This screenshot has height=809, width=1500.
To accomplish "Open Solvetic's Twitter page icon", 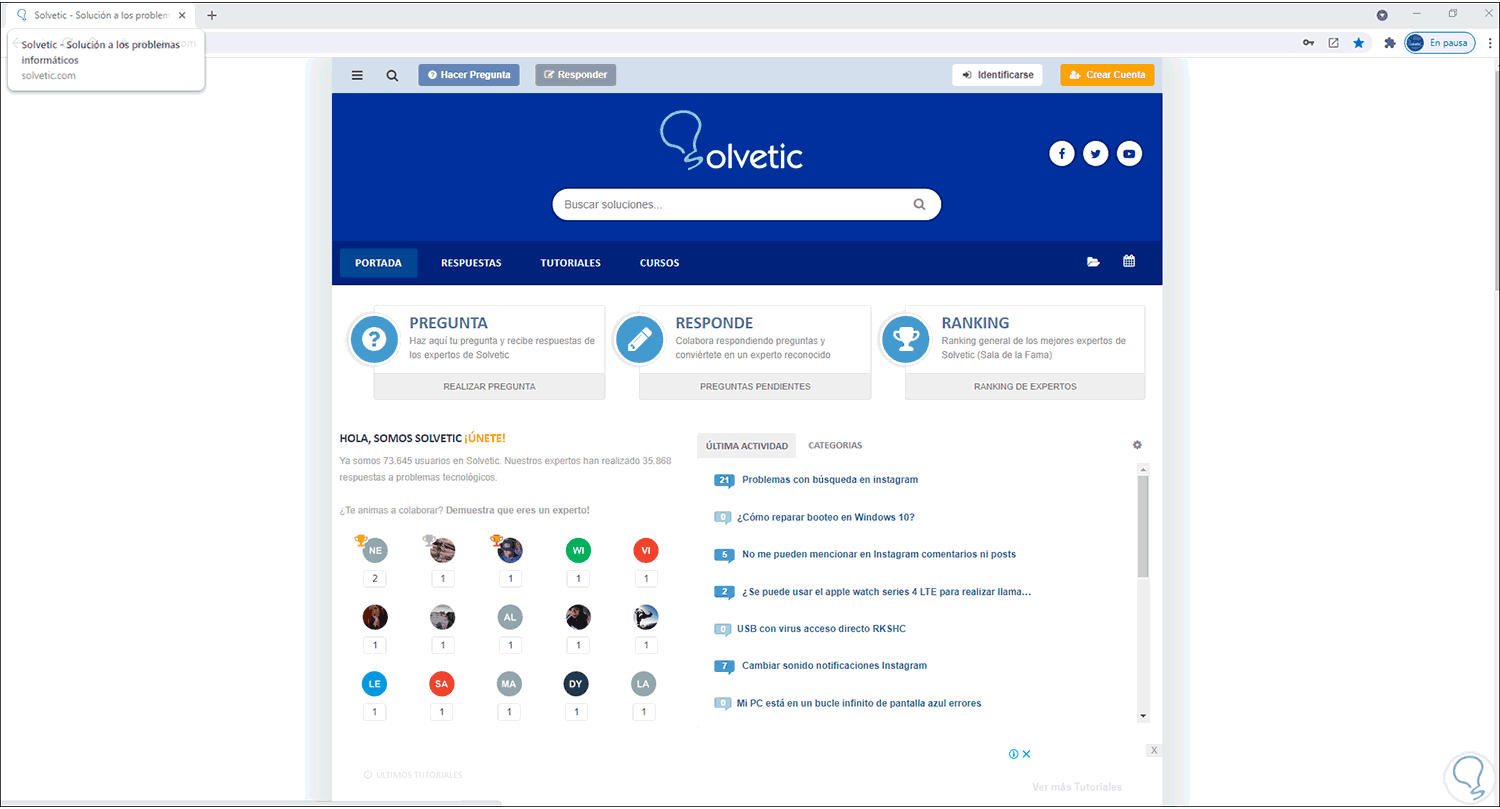I will tap(1096, 153).
